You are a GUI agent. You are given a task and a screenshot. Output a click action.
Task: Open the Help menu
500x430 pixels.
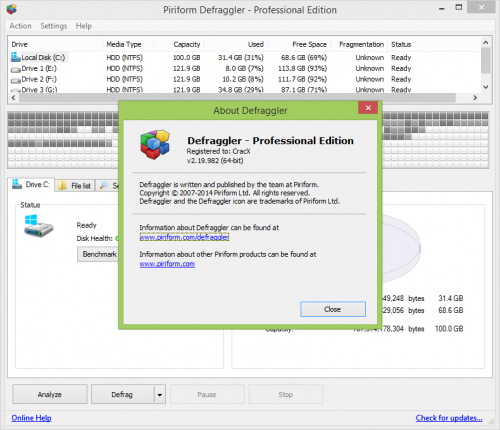[x=84, y=26]
